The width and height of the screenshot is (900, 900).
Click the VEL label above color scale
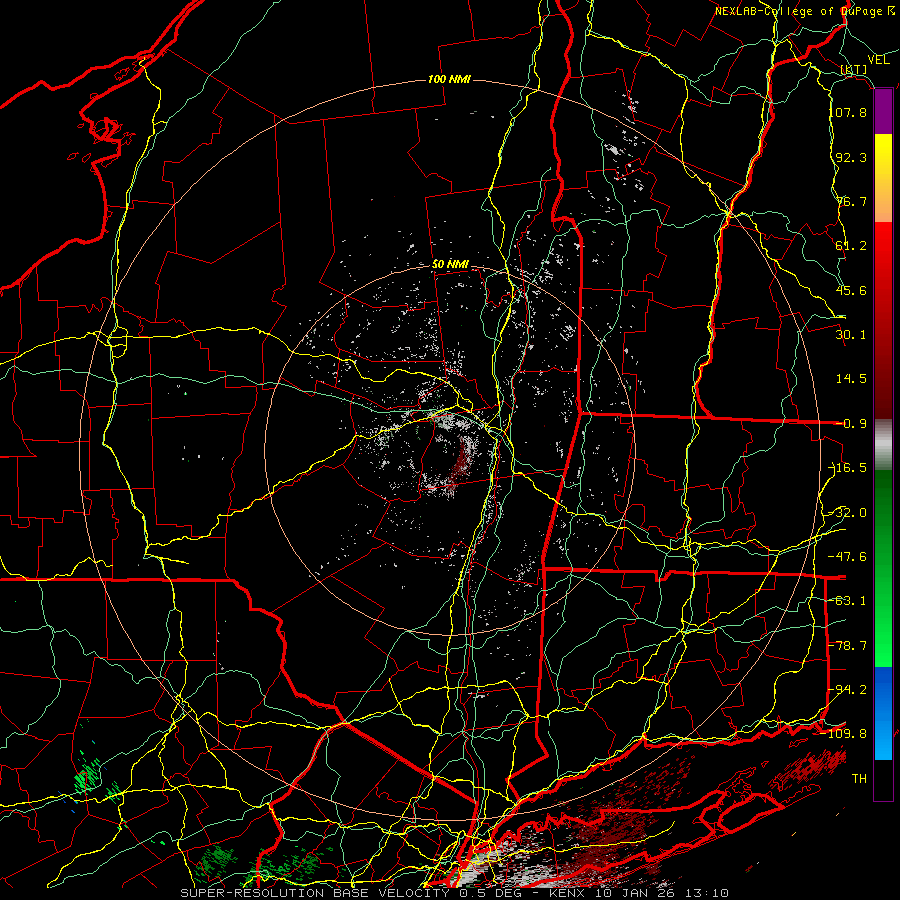click(x=878, y=60)
